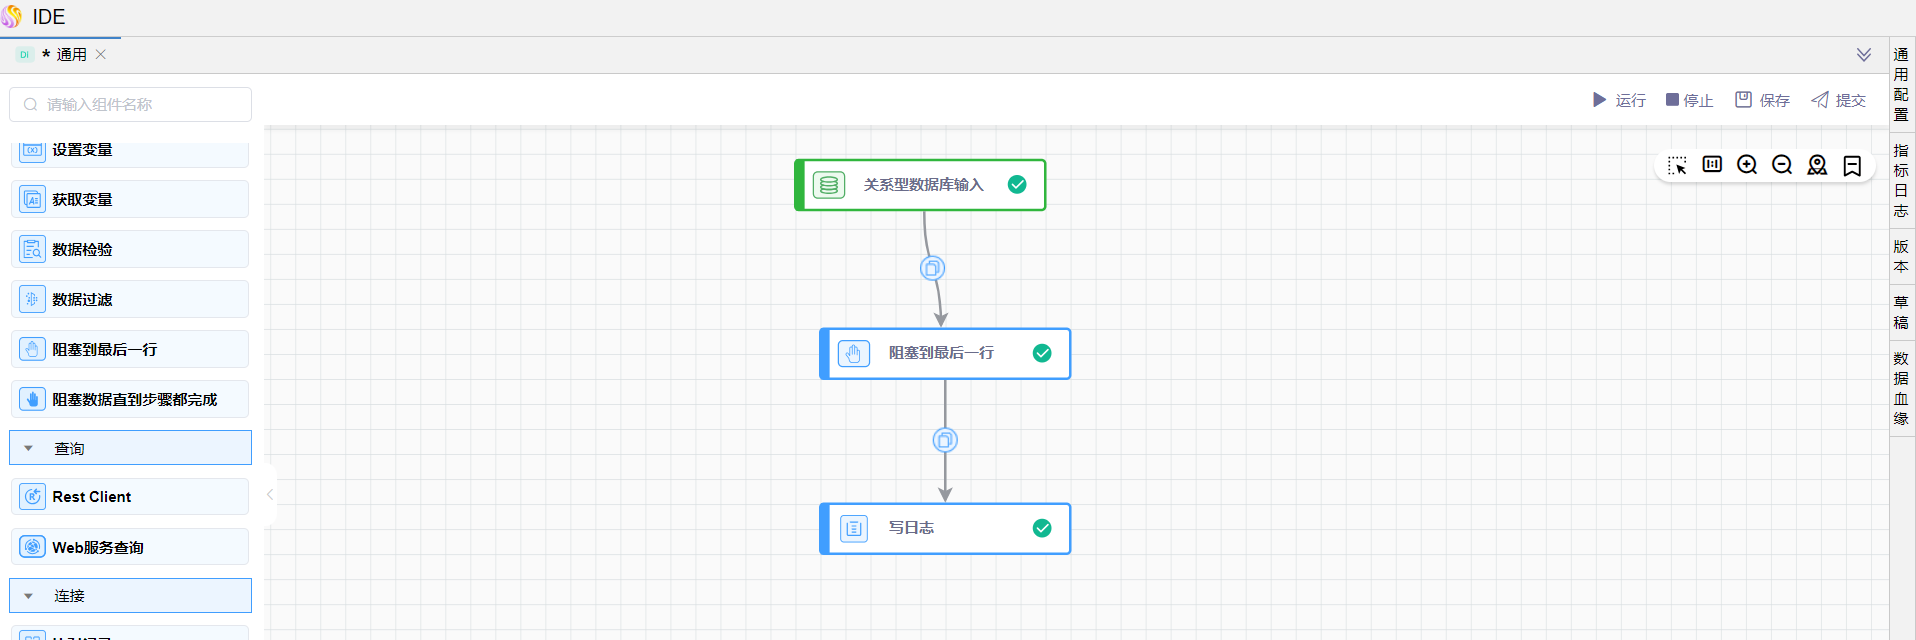Click the bookmark icon in canvas toolbar
1916x640 pixels.
1852,165
